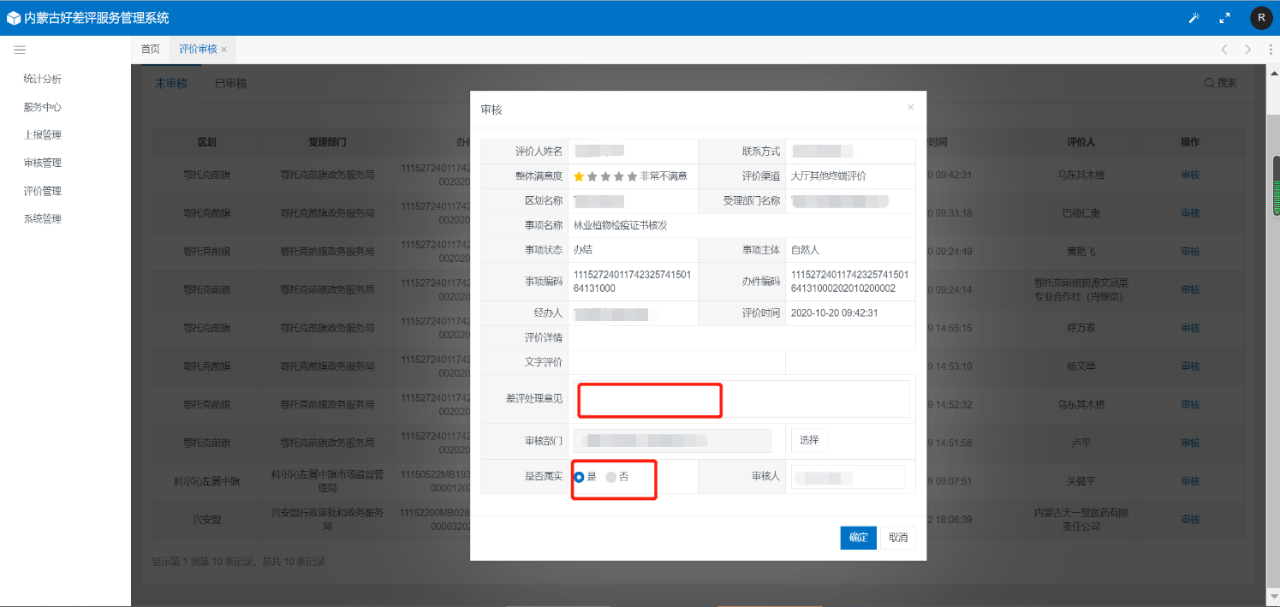Expand 服务中心 in the sidebar

click(x=43, y=107)
